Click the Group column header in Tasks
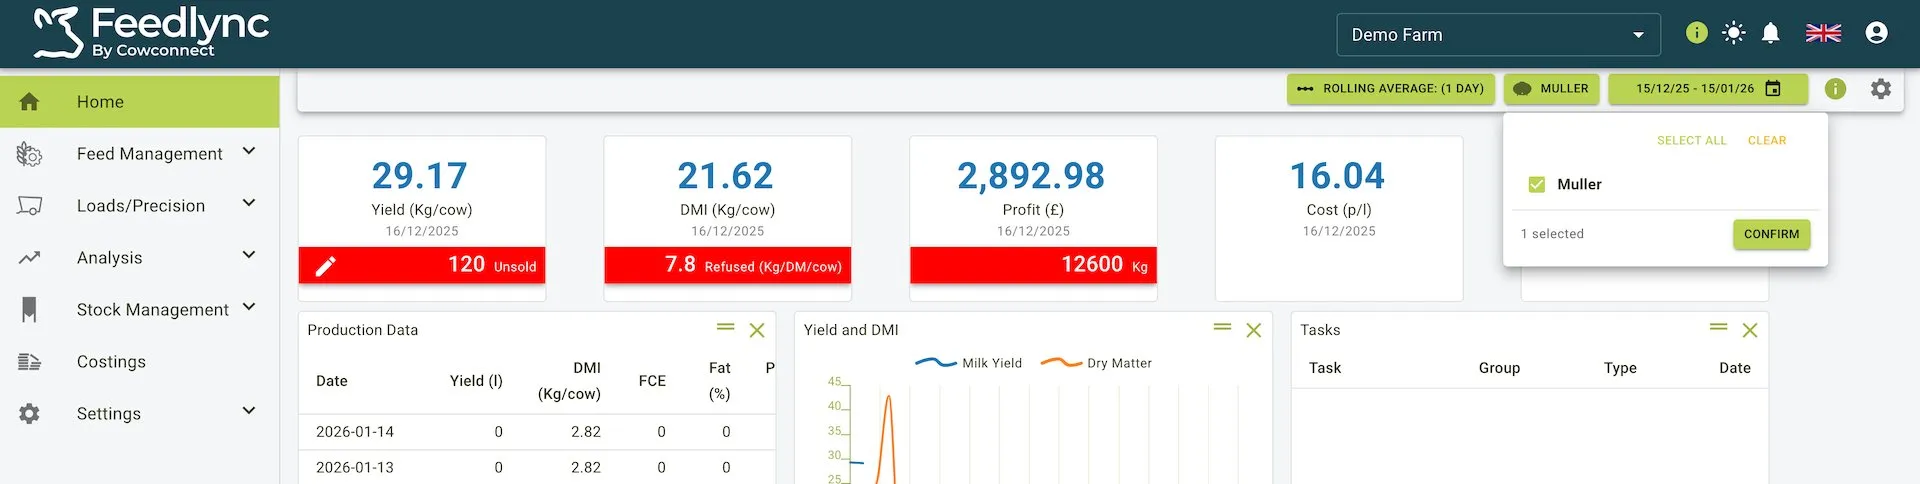1920x484 pixels. [1499, 368]
